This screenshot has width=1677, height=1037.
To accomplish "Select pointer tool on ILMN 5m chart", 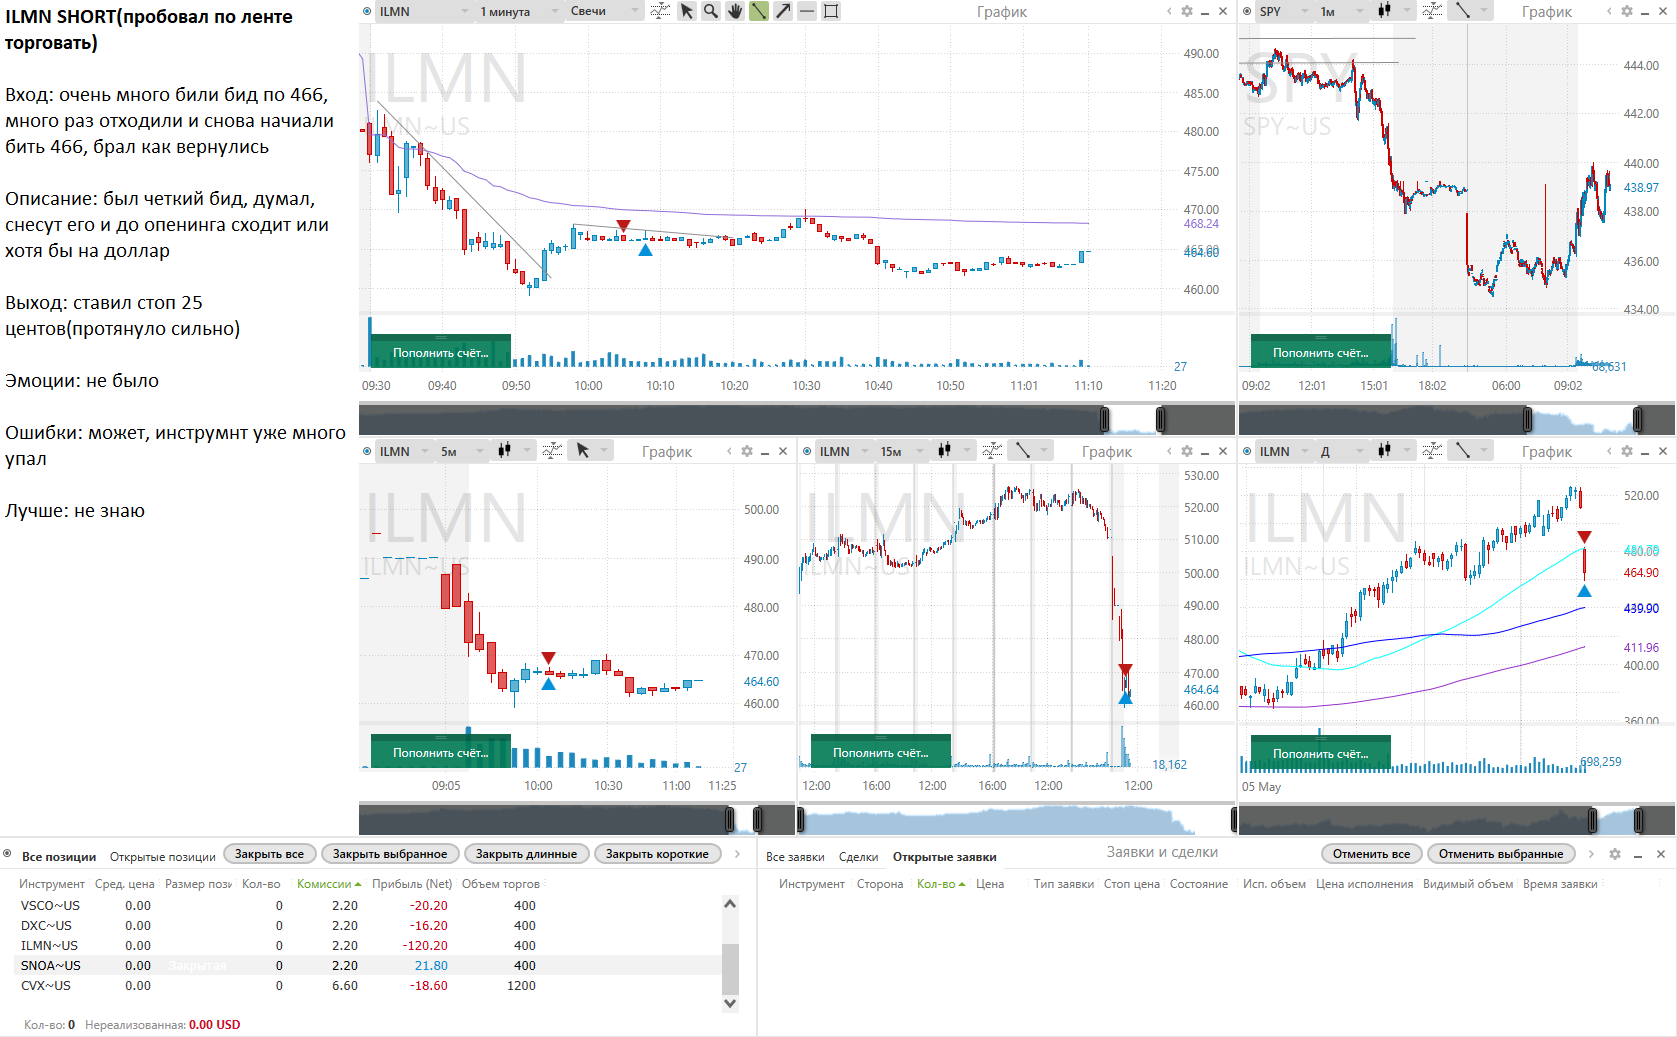I will [x=583, y=451].
